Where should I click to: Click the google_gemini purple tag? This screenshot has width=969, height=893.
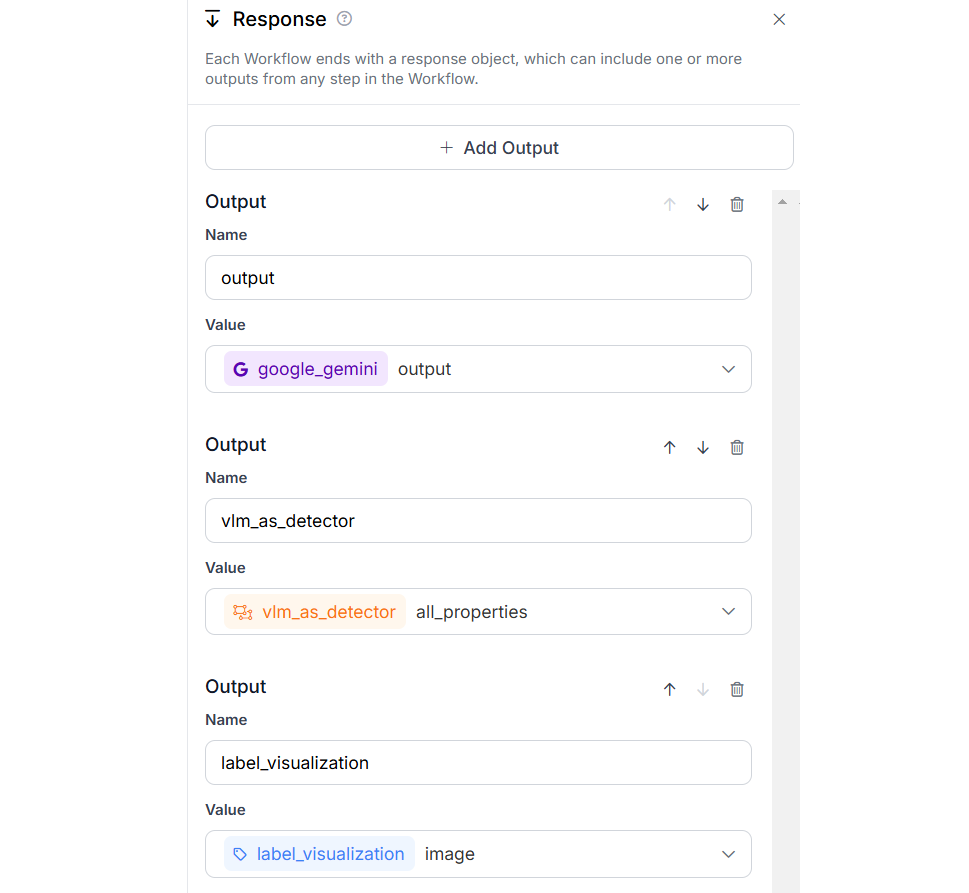click(x=306, y=369)
